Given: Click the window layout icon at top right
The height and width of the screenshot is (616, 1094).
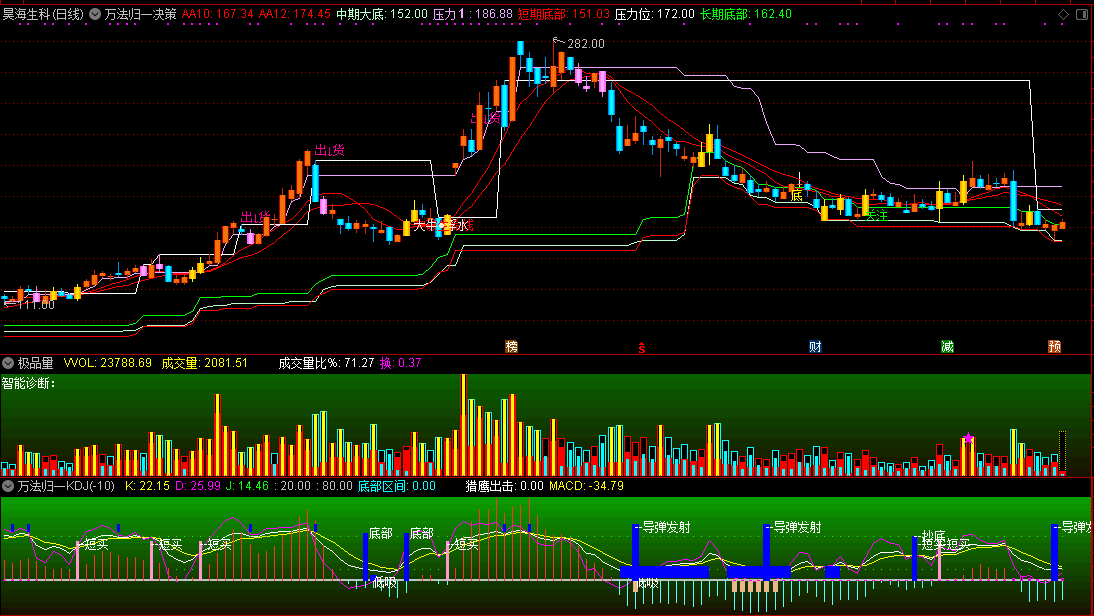Looking at the screenshot, I should [x=1081, y=14].
